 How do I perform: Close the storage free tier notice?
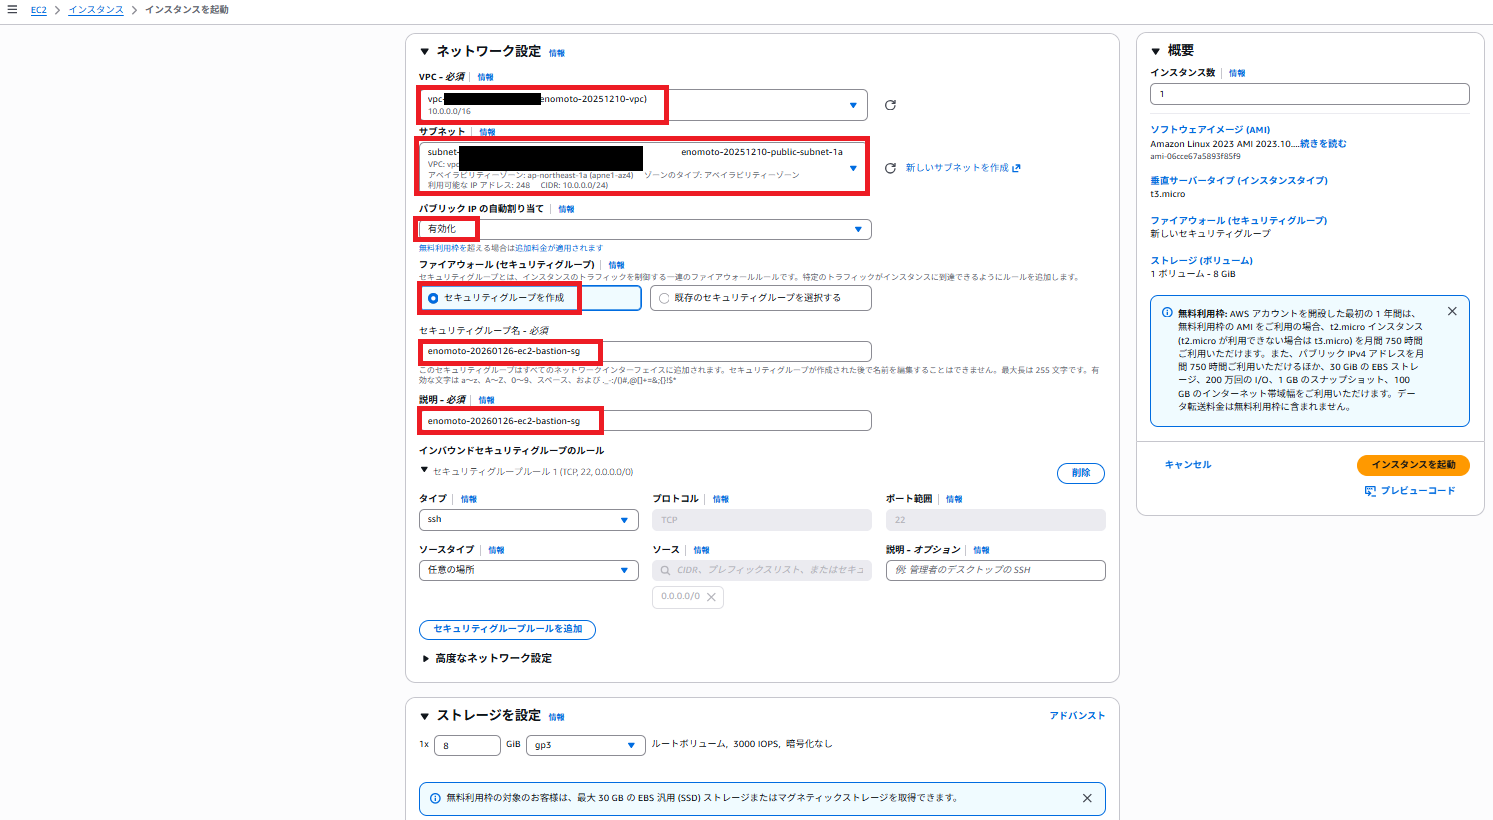(1087, 798)
